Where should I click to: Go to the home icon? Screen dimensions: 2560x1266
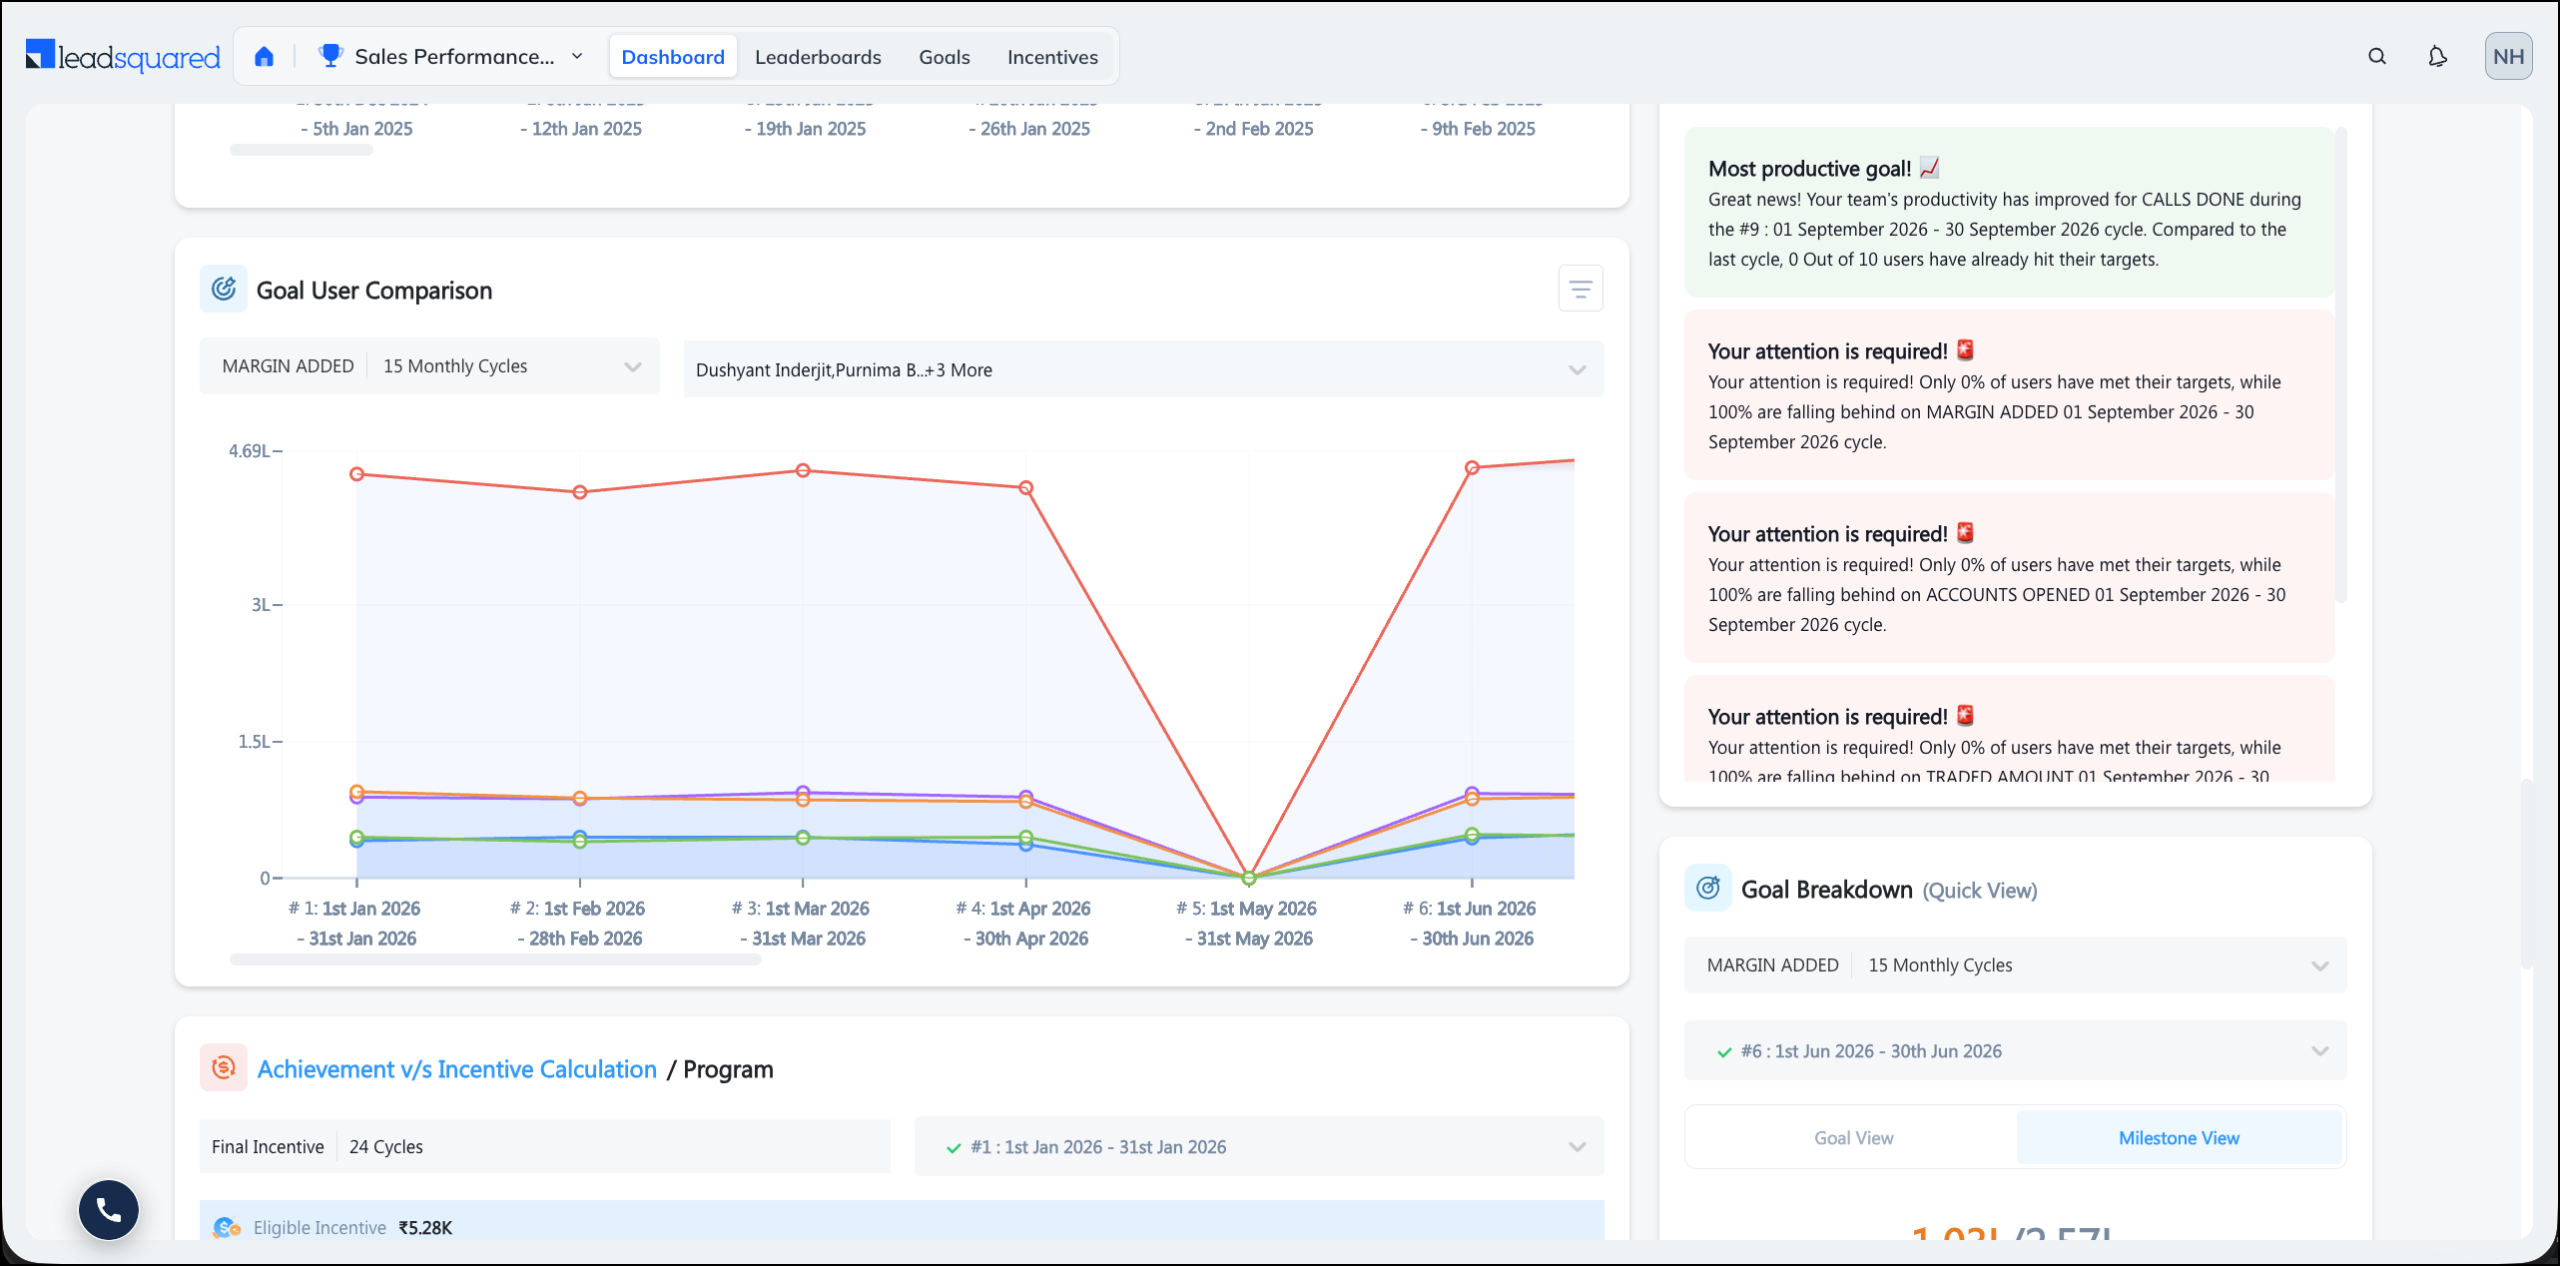point(264,56)
